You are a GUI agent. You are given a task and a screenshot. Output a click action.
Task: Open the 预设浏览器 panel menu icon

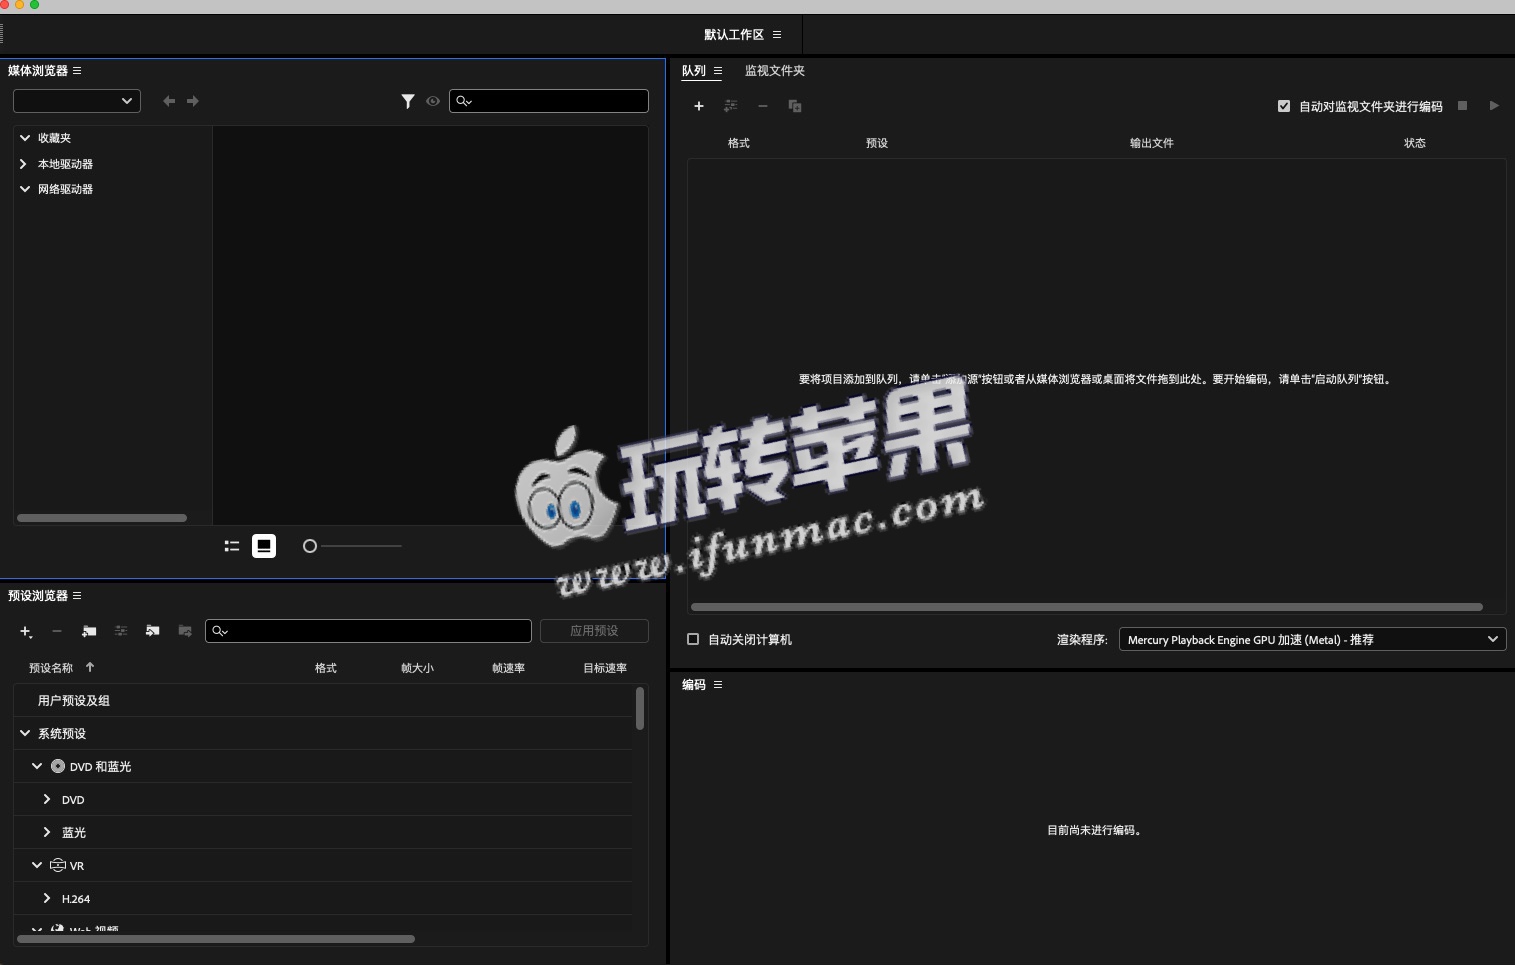pos(77,596)
